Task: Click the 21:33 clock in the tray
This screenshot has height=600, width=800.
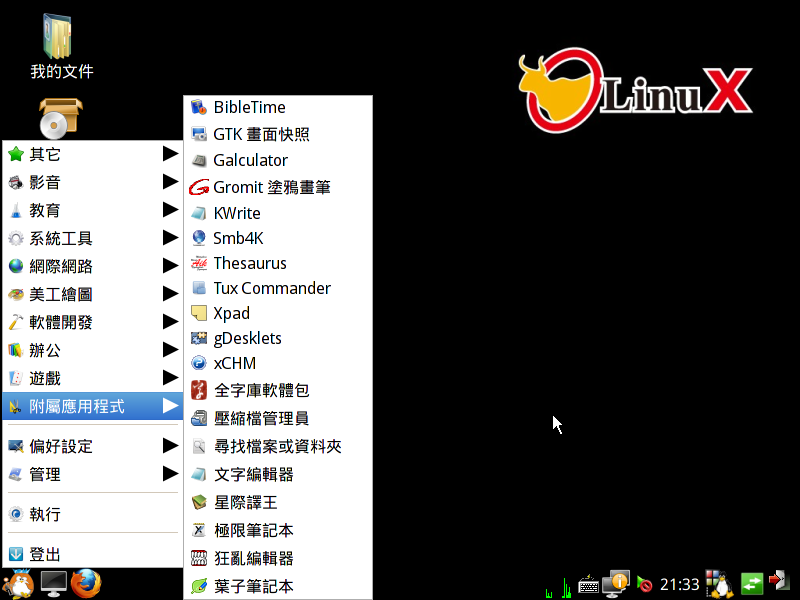Action: tap(679, 584)
